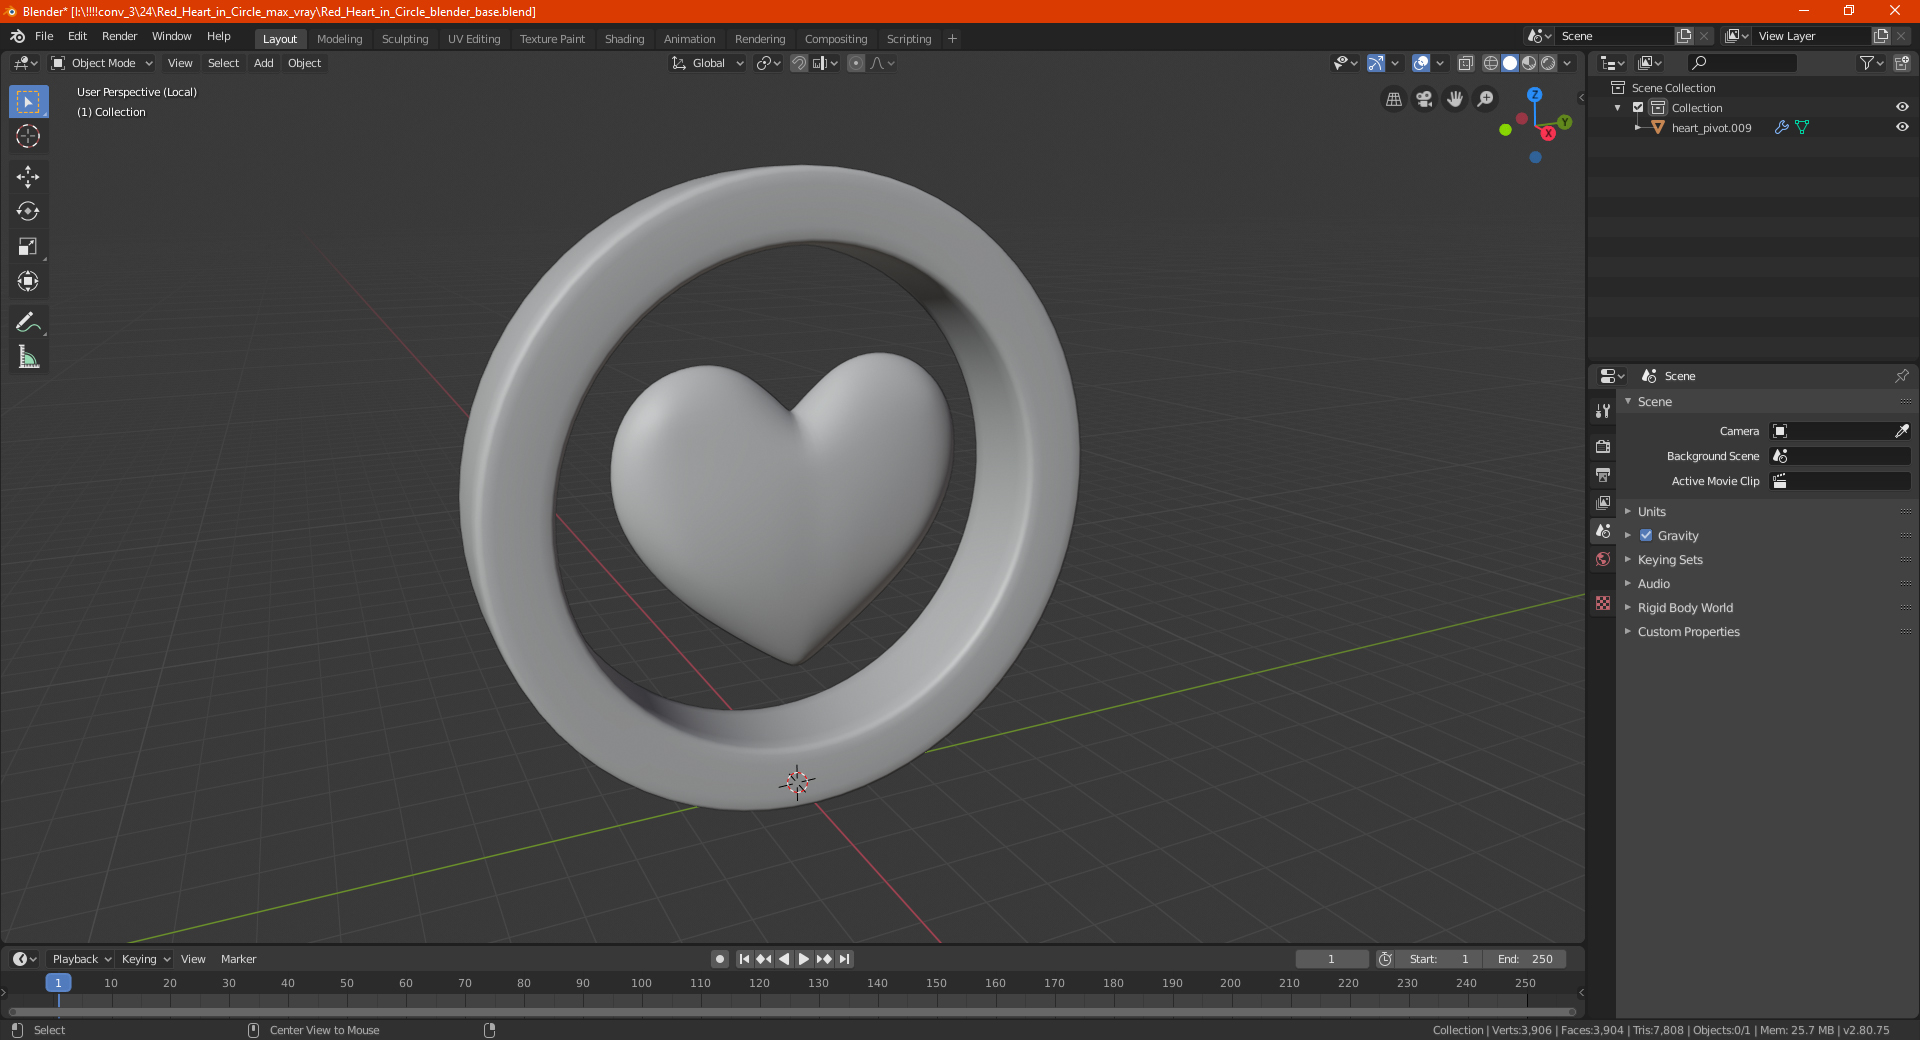Toggle proportional editing
This screenshot has height=1040, width=1920.
tap(856, 63)
